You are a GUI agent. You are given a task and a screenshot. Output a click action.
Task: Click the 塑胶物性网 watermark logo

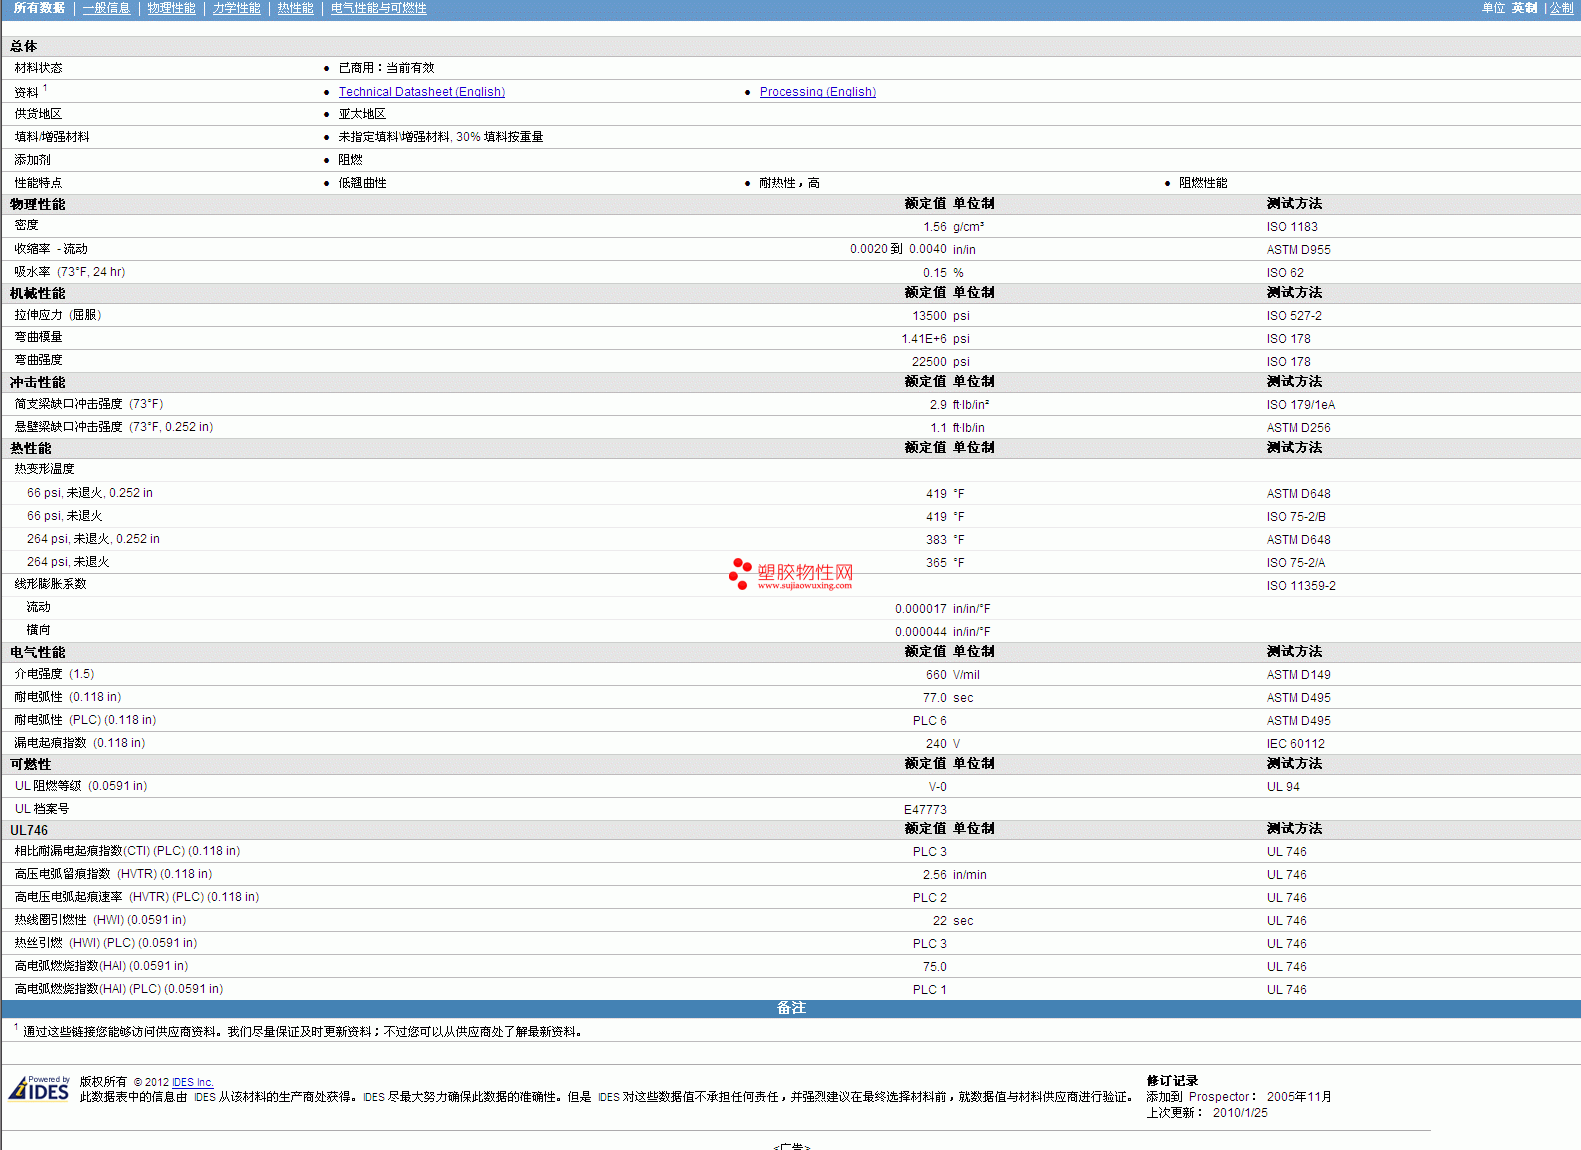pyautogui.click(x=791, y=574)
